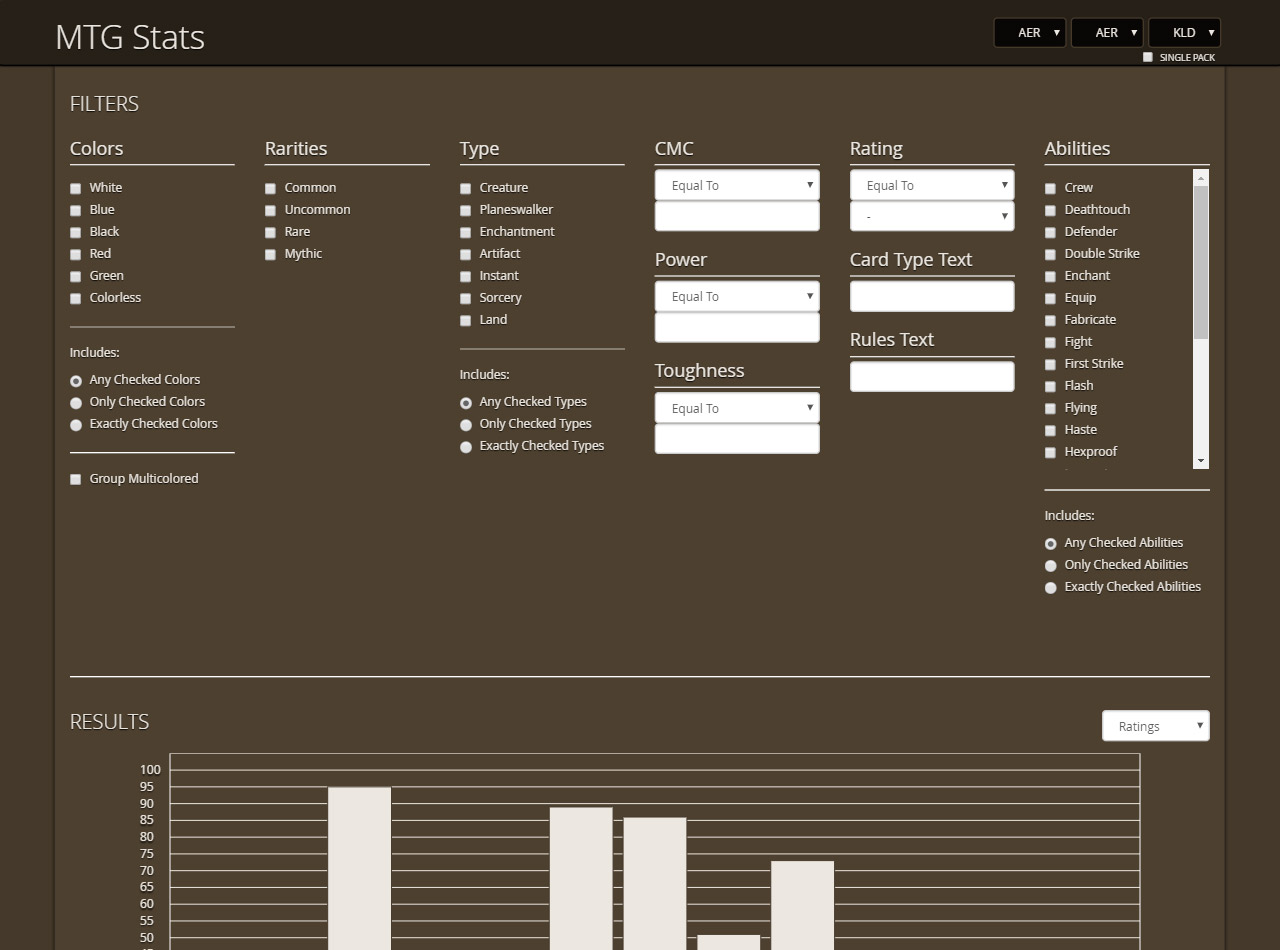Click the CMC value input field
Viewport: 1280px width, 950px height.
[737, 216]
